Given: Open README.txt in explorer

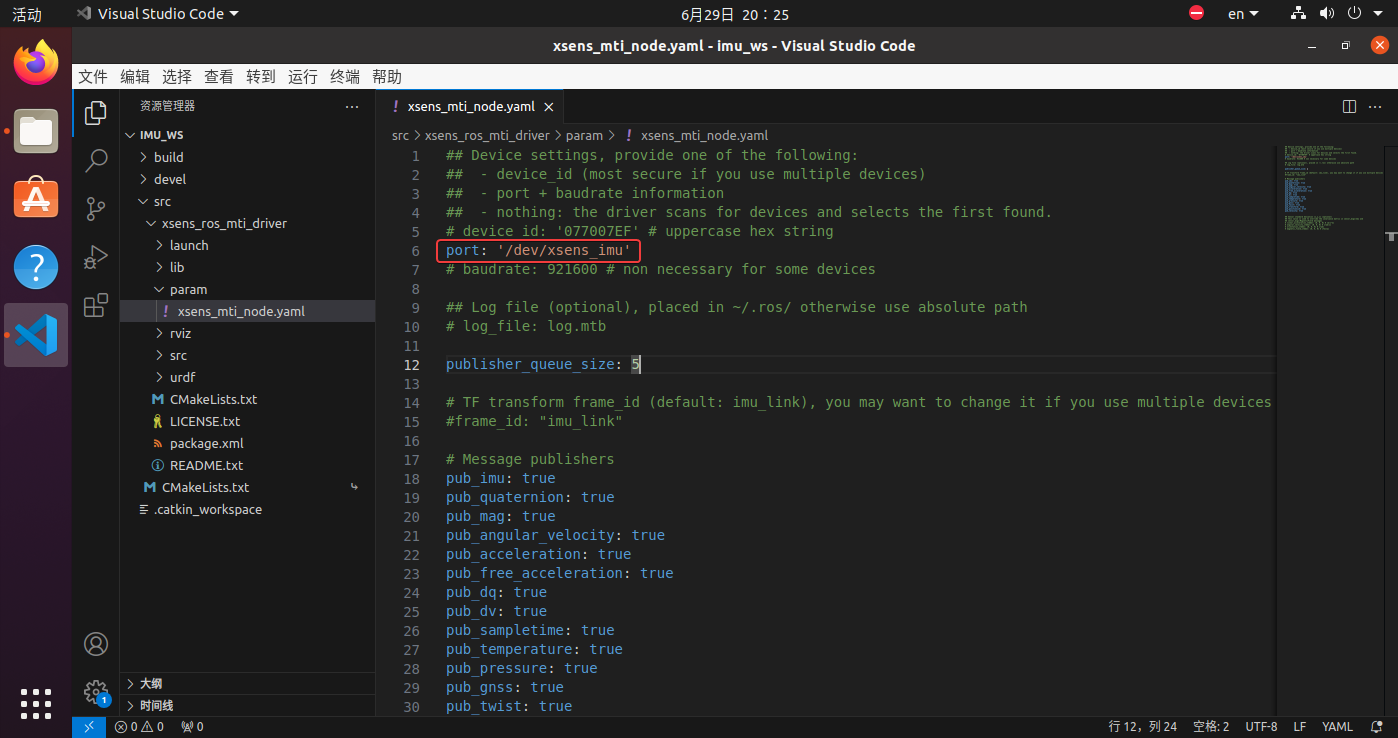Looking at the screenshot, I should (x=247, y=465).
